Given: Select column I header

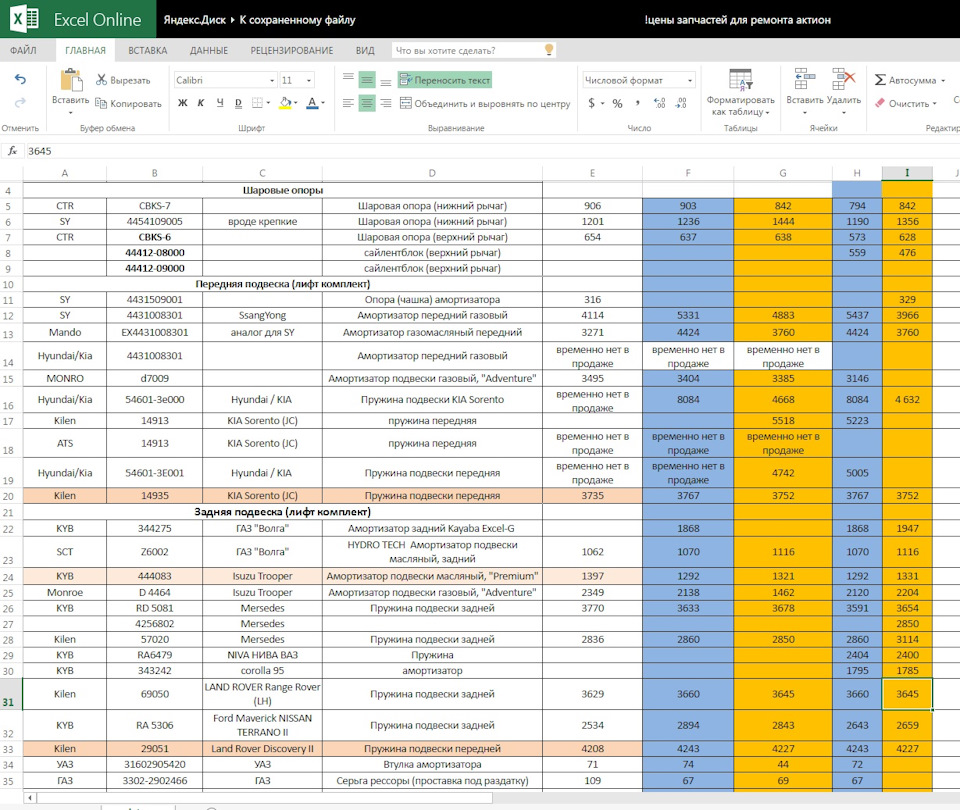Looking at the screenshot, I should tap(907, 173).
